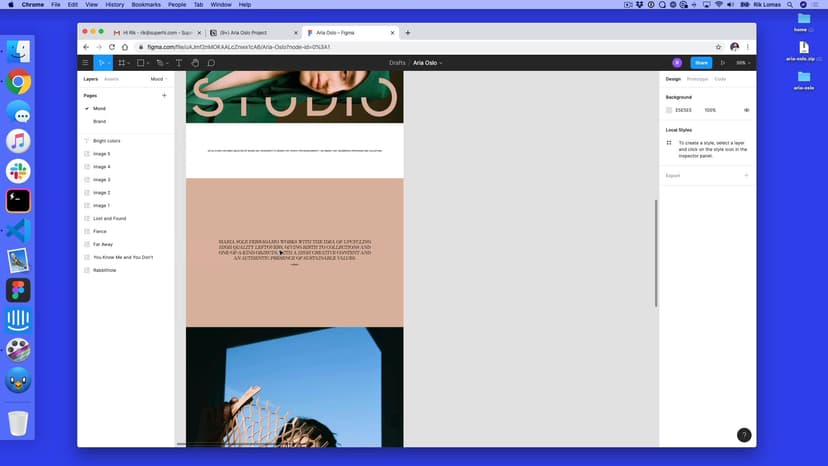
Task: Click the blue Share button
Action: point(700,63)
